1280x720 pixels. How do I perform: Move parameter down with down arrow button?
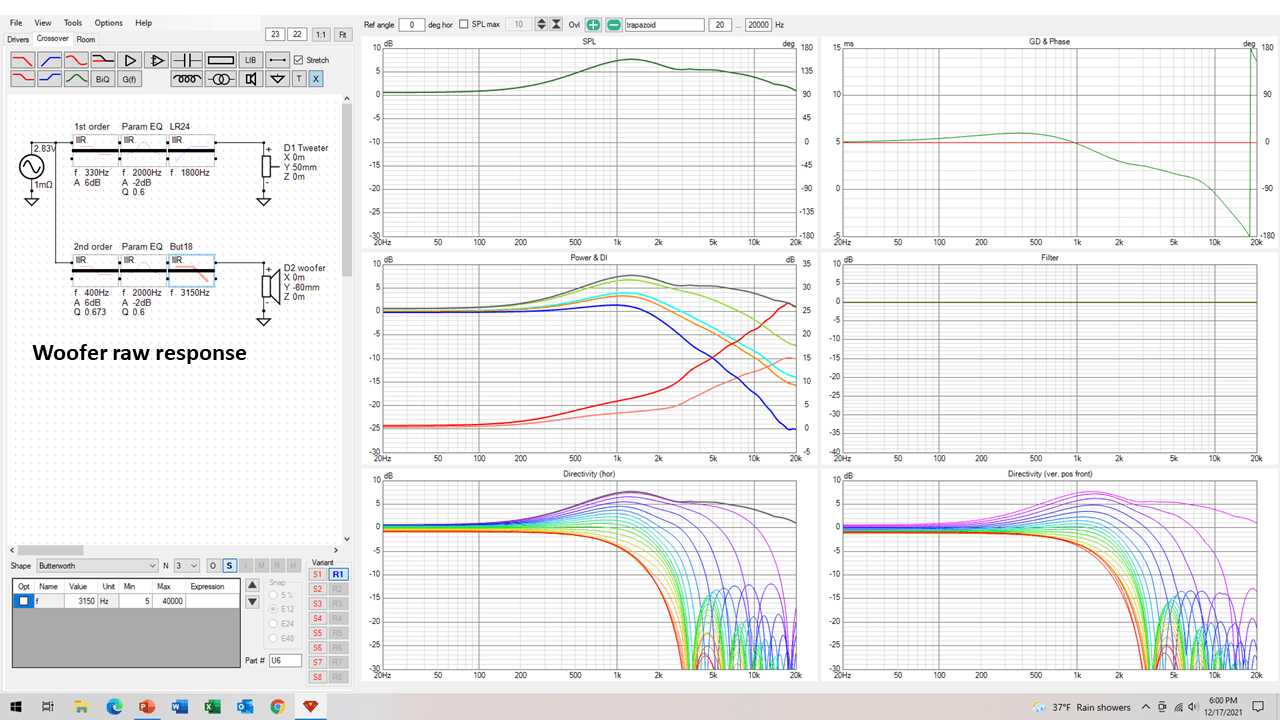click(252, 602)
